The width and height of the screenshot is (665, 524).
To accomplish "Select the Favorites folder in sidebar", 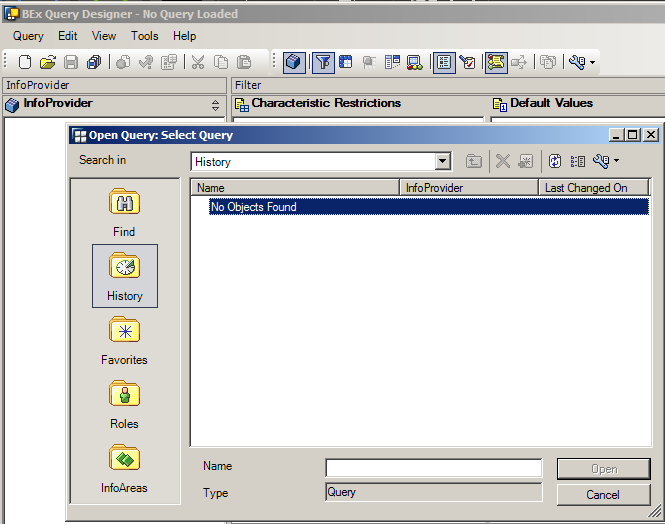I will (124, 341).
